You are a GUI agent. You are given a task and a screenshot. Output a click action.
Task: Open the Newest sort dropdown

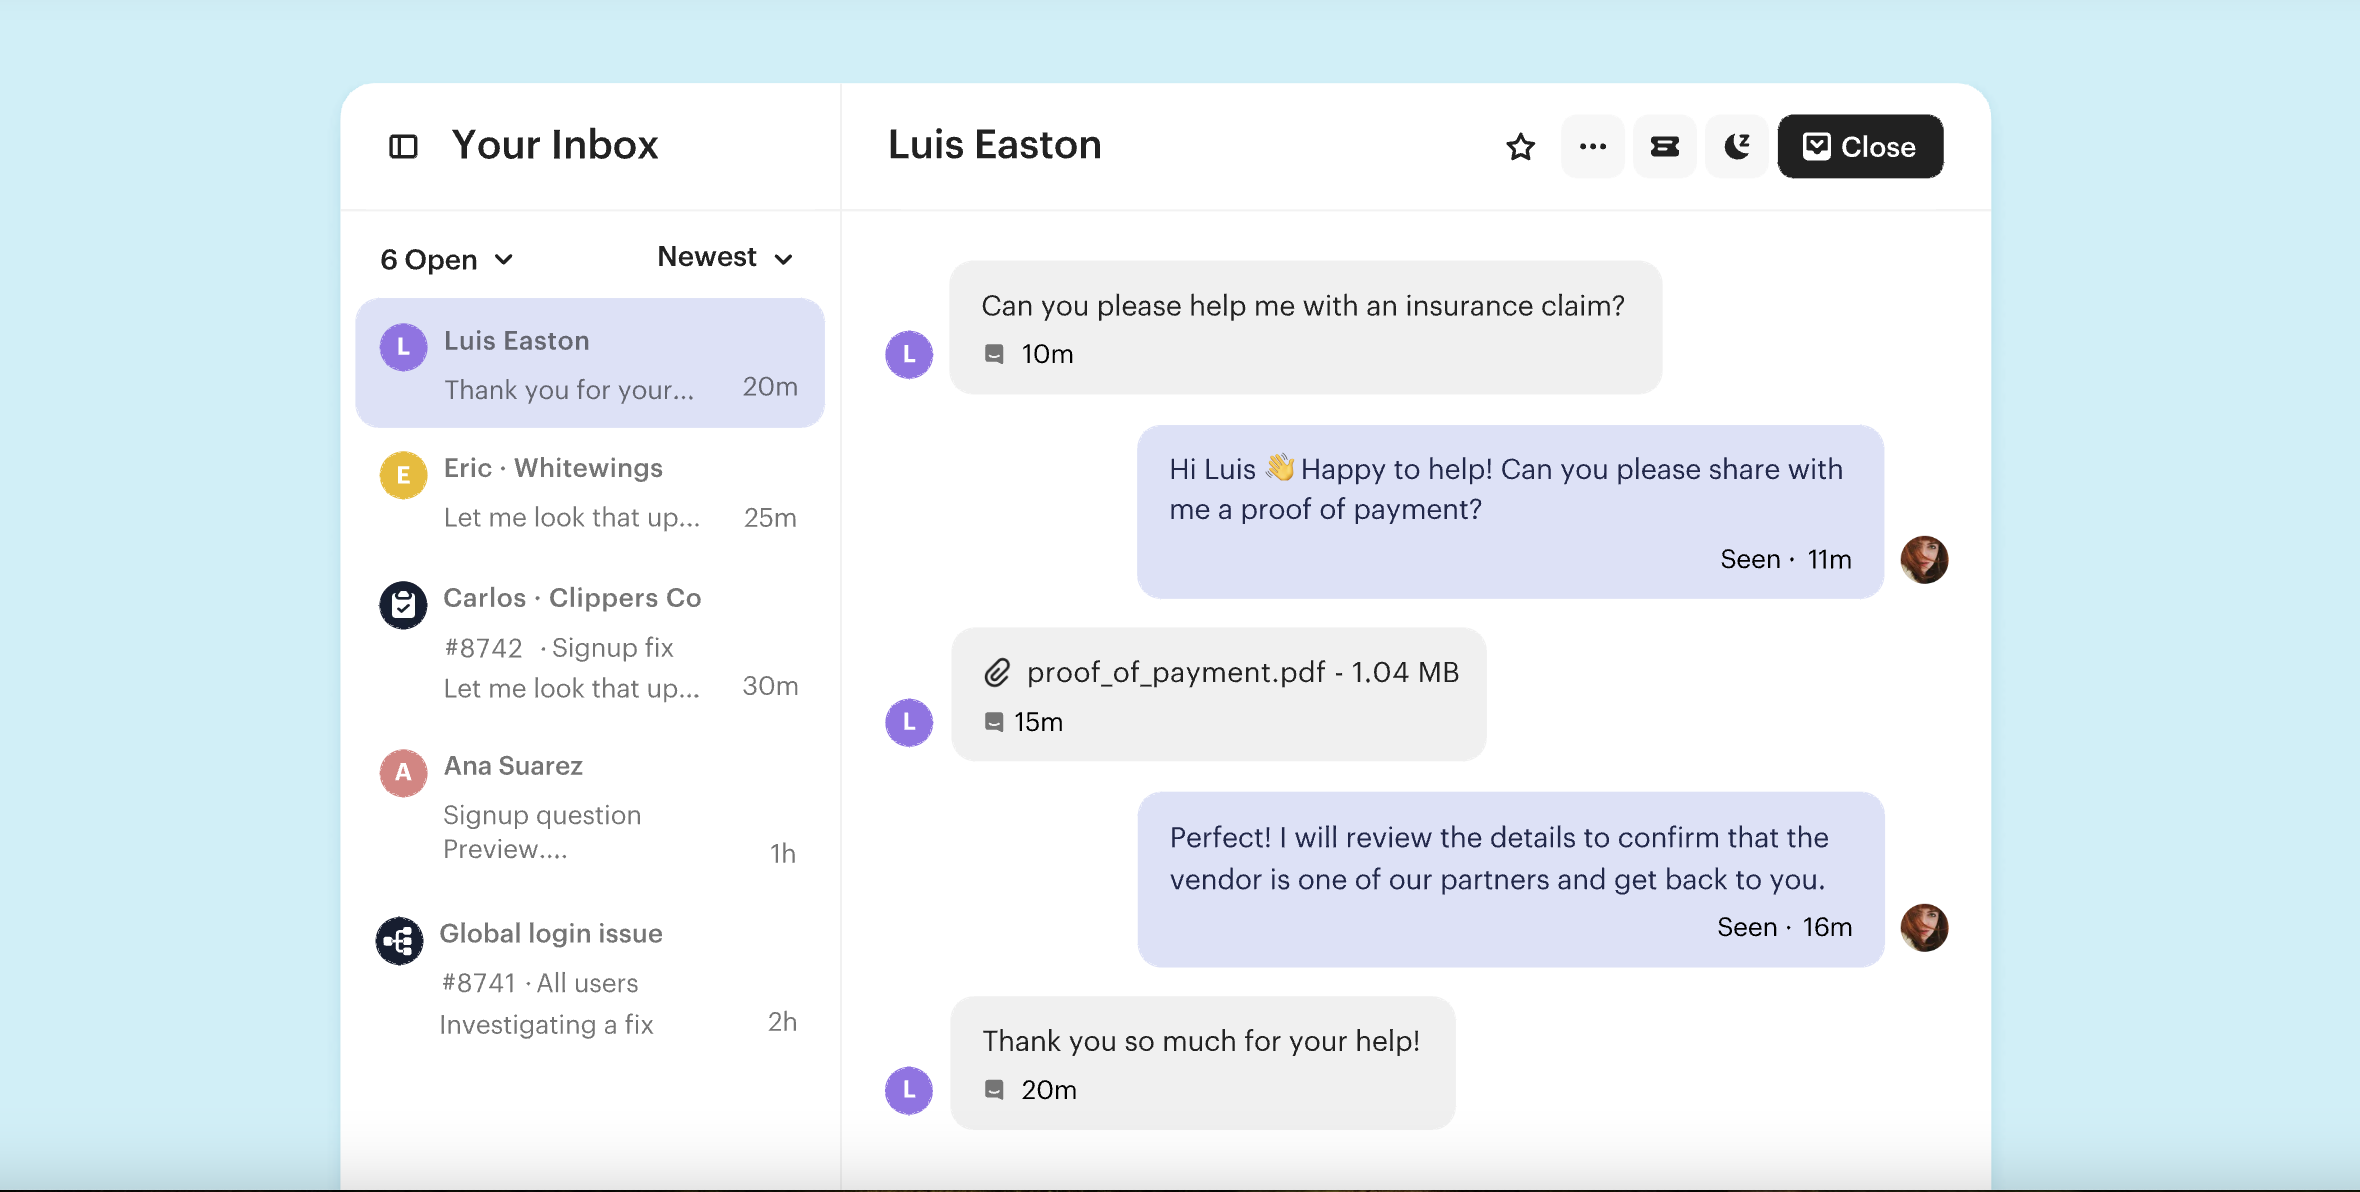[x=725, y=258]
